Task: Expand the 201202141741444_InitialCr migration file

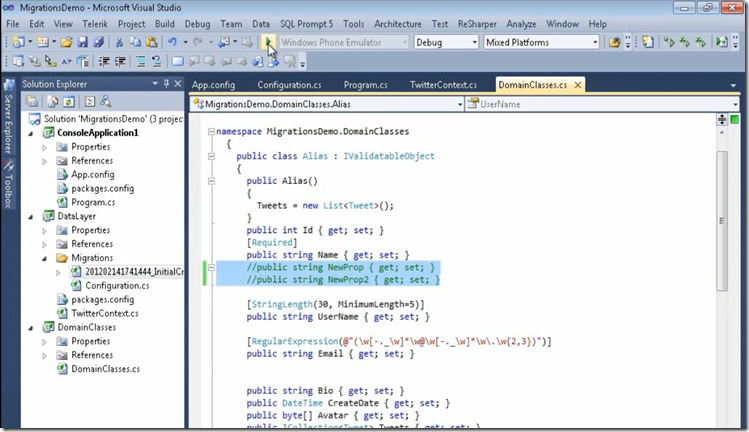Action: coord(58,272)
